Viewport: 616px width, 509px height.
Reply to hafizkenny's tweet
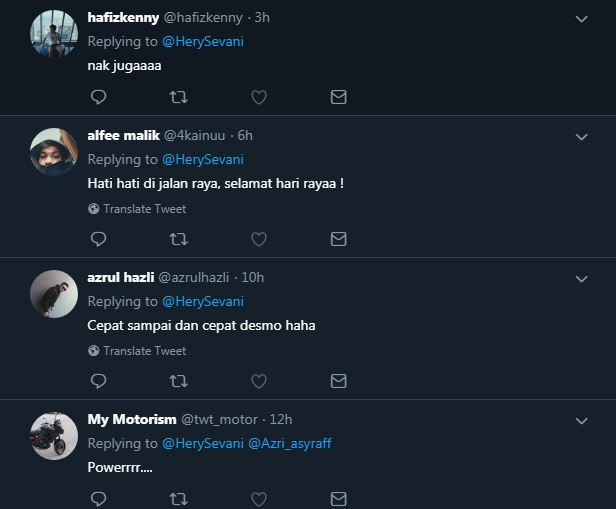[98, 97]
